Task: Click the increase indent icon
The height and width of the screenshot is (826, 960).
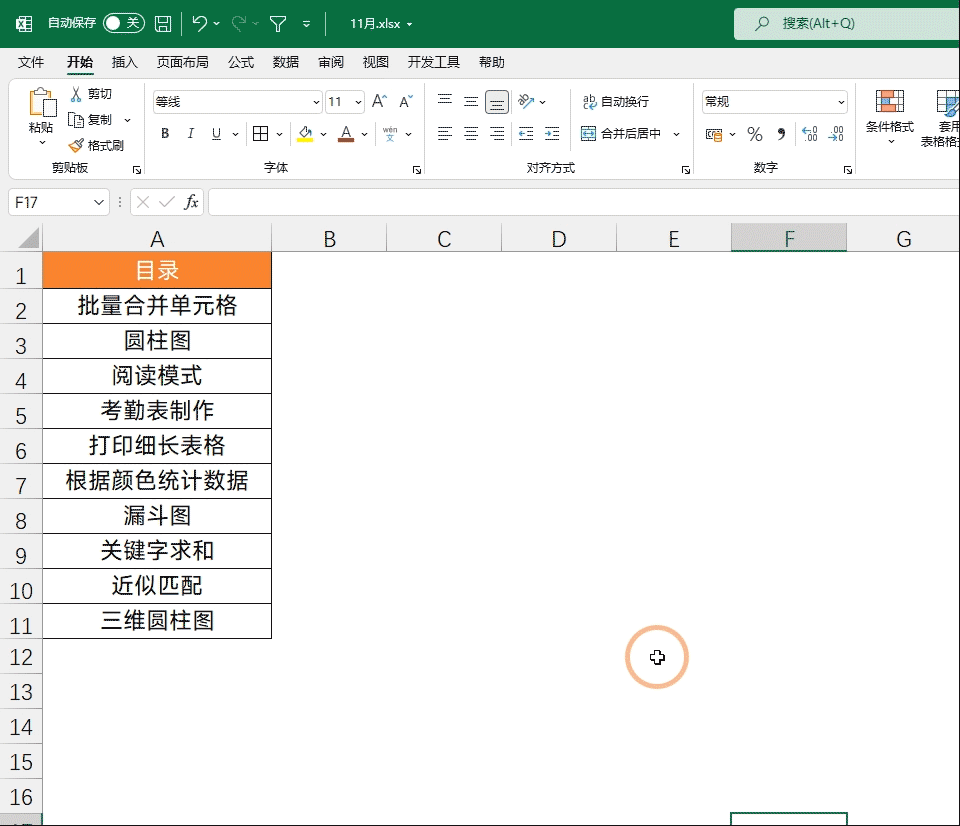Action: (x=552, y=134)
